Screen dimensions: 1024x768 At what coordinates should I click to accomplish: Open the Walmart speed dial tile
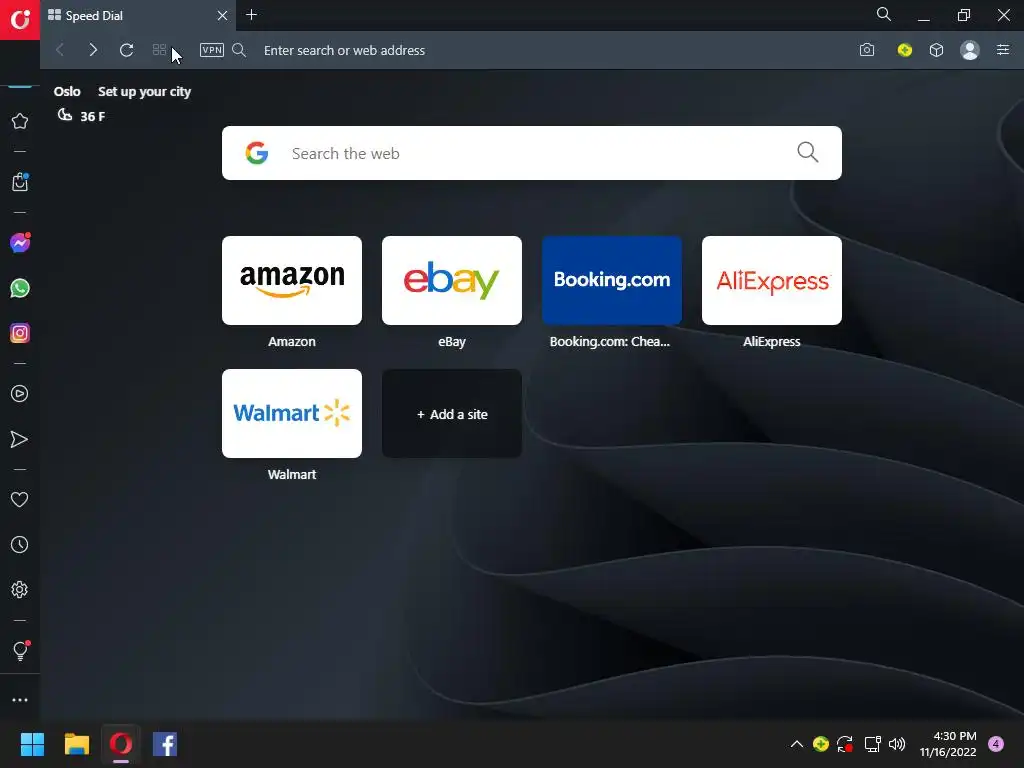pyautogui.click(x=292, y=413)
